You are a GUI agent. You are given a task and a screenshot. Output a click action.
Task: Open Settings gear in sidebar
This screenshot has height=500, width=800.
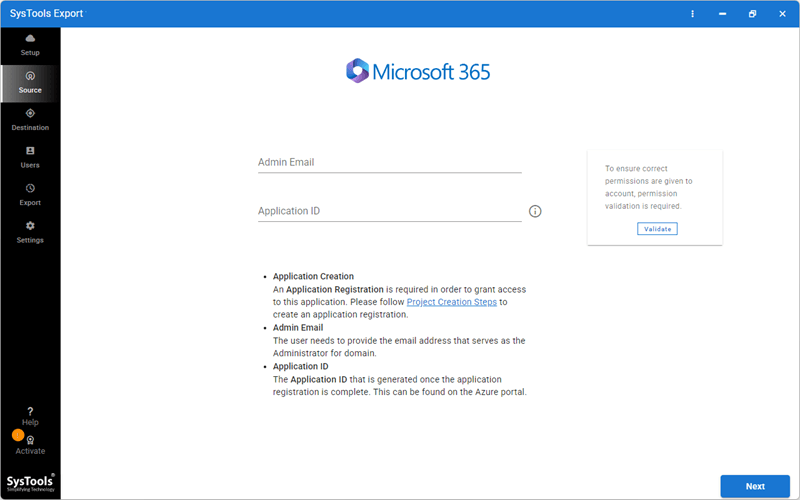tap(30, 233)
